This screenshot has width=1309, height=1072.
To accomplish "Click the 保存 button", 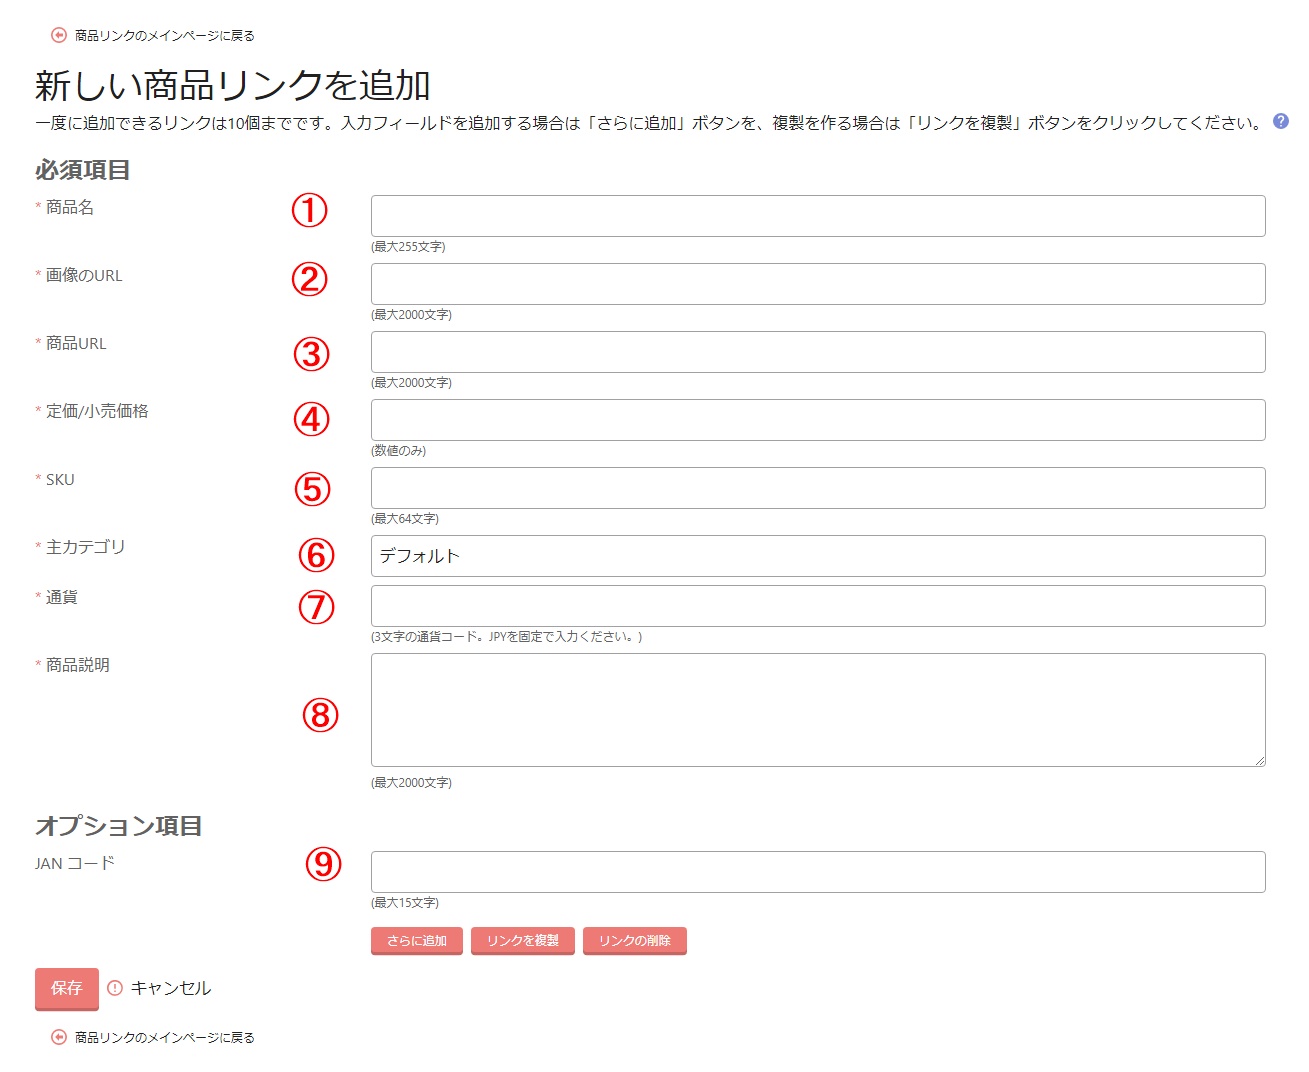I will click(66, 989).
